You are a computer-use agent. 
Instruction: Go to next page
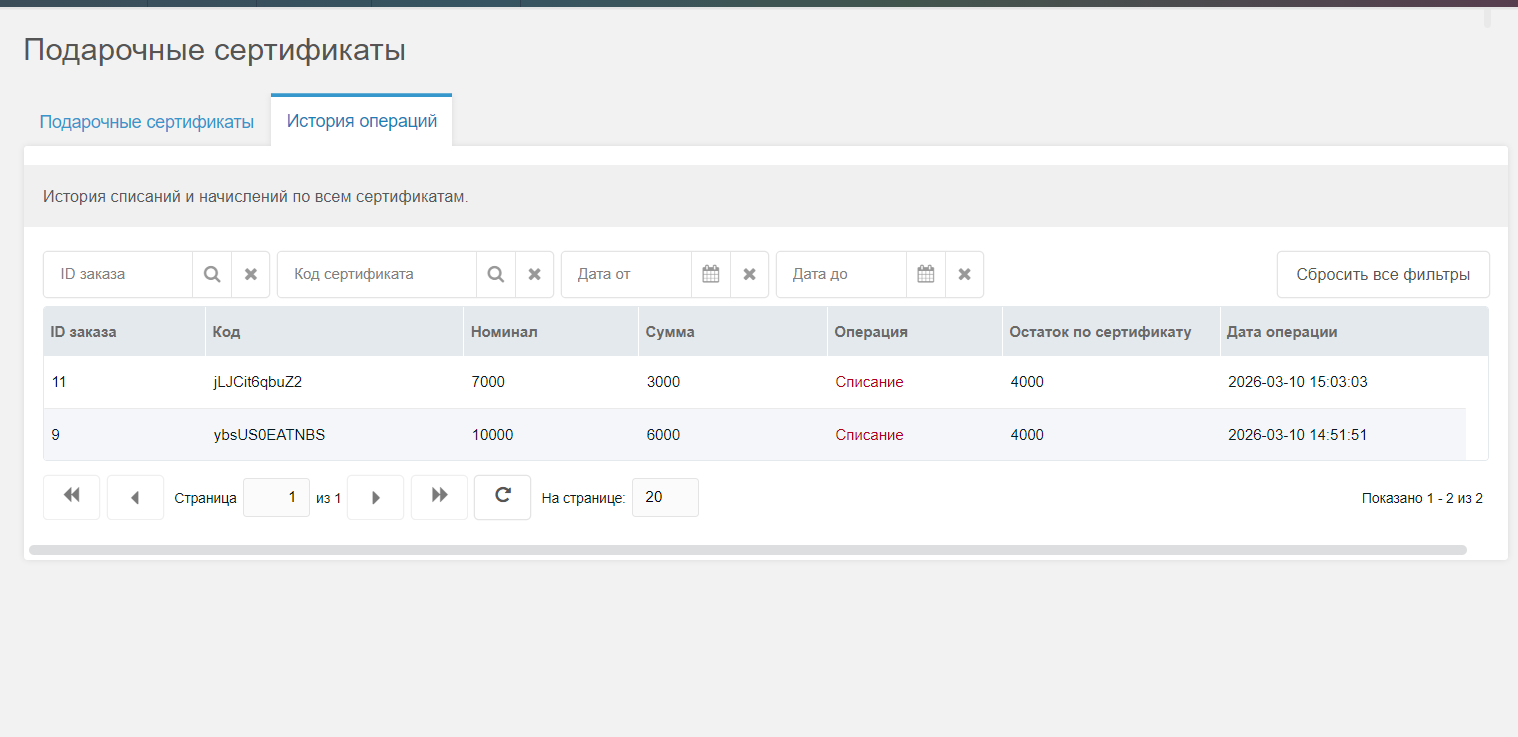[x=375, y=497]
